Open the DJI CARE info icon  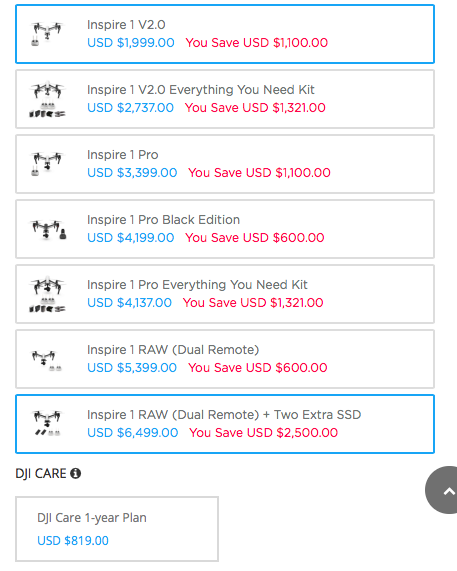(x=75, y=473)
